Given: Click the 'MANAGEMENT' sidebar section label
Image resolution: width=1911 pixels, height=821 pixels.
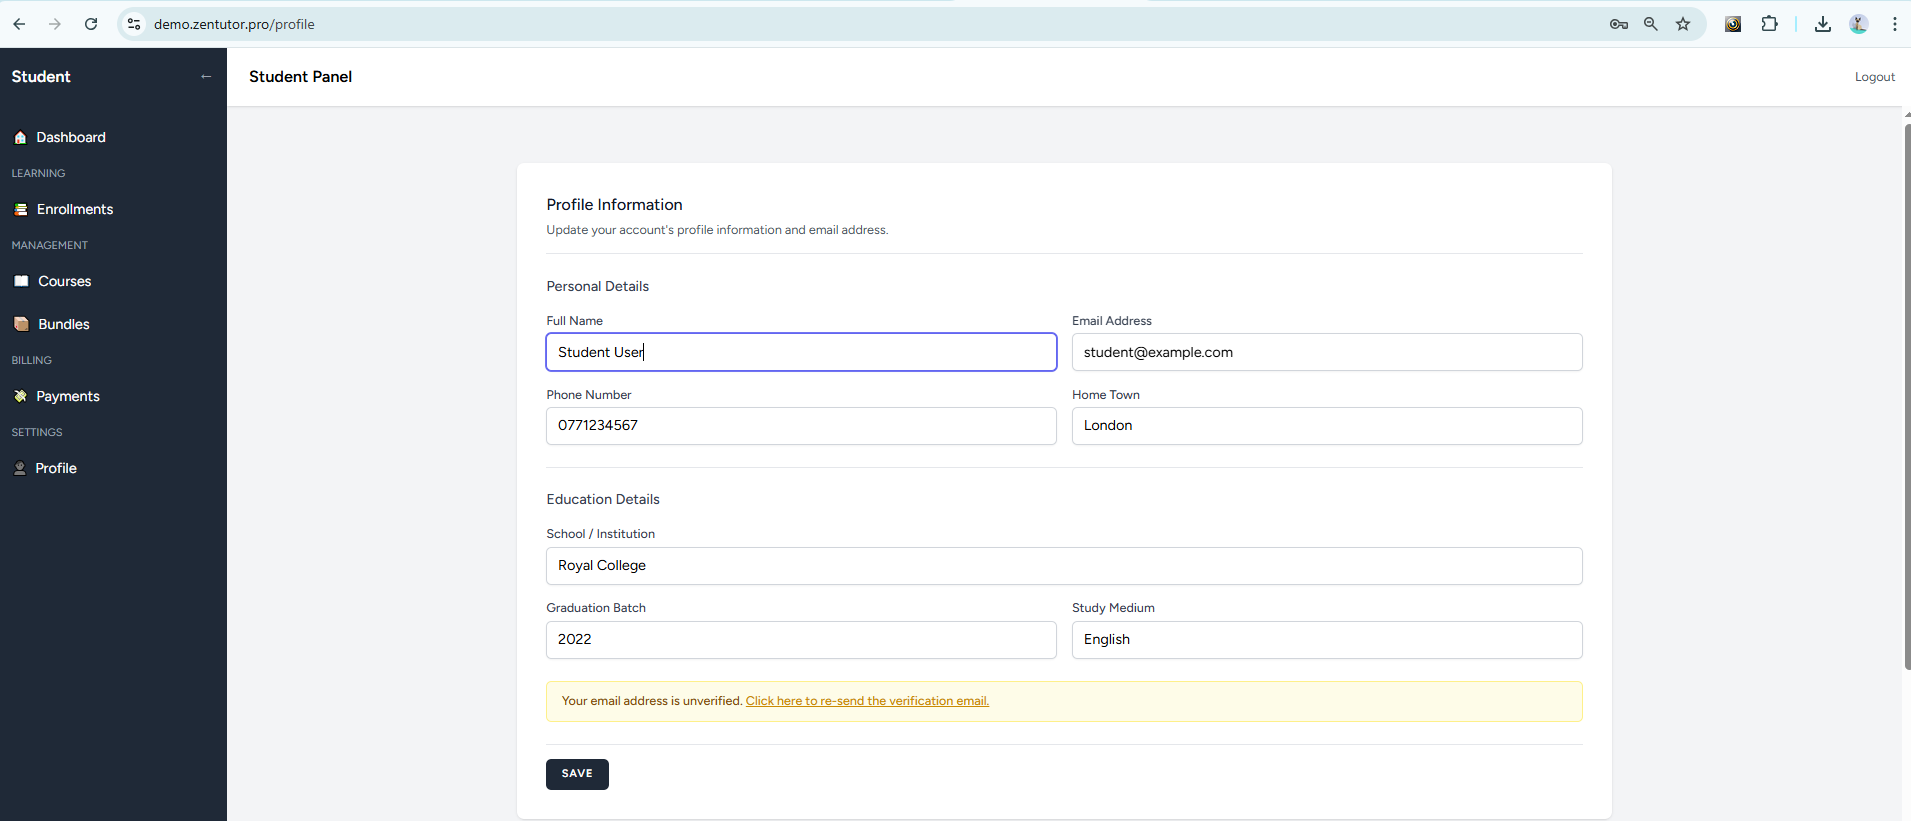Looking at the screenshot, I should [x=49, y=245].
